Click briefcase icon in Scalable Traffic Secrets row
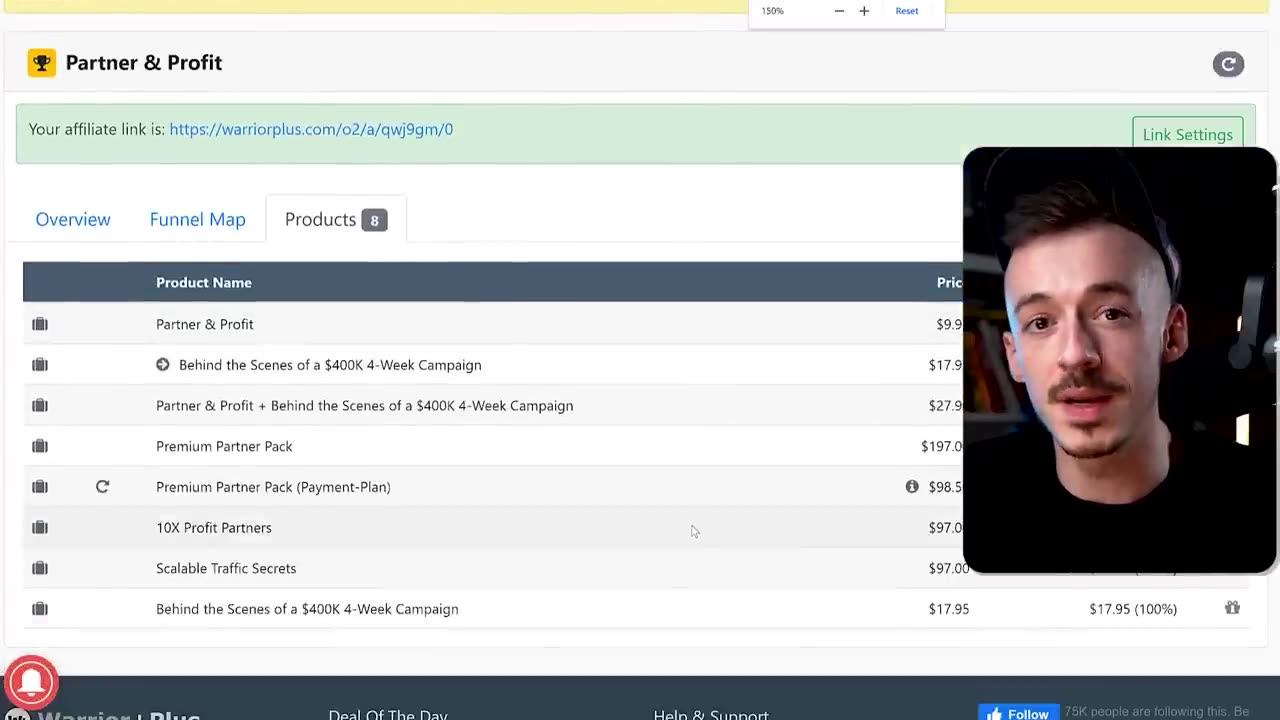Screen dimensions: 1280x720 (x=40, y=568)
